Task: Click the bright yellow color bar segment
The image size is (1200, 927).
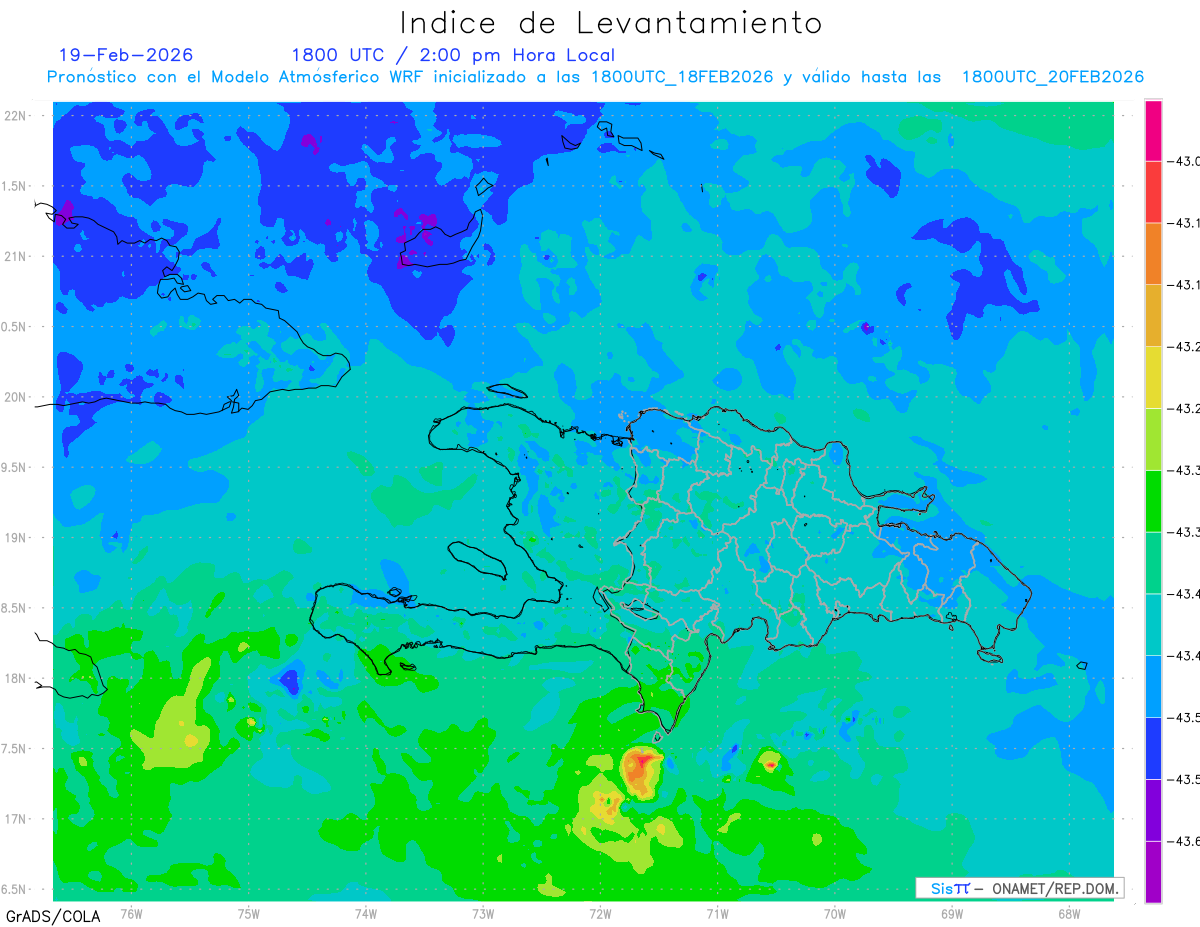Action: (x=1153, y=377)
